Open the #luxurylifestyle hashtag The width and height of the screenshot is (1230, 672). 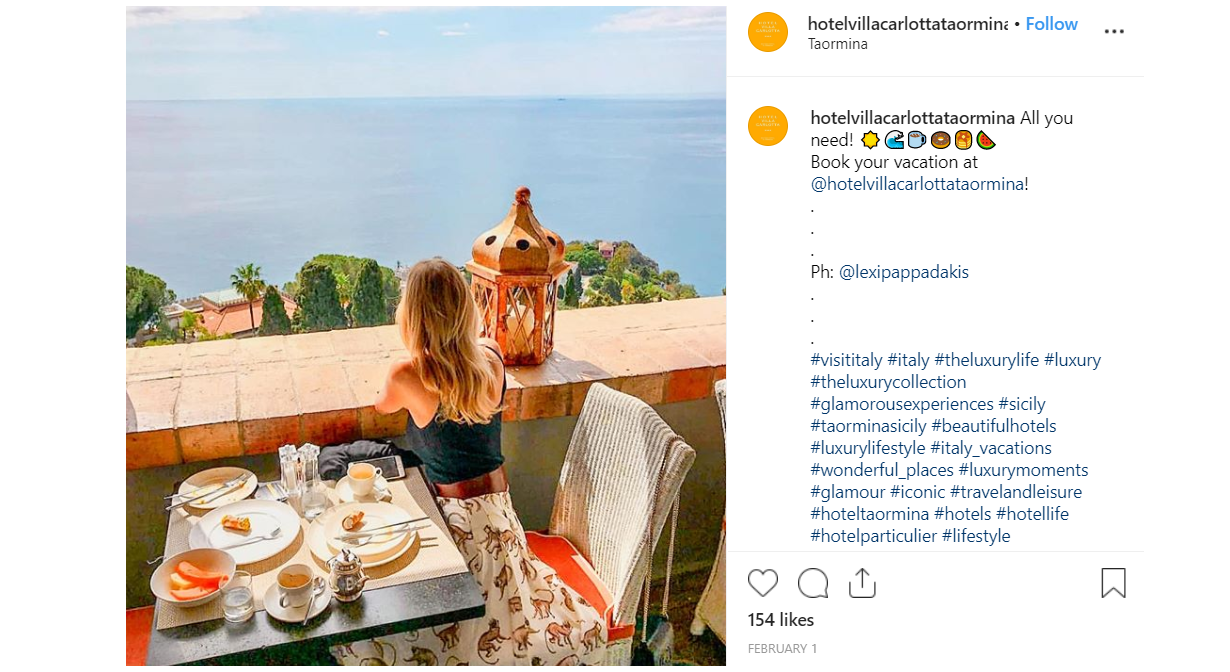(x=868, y=448)
